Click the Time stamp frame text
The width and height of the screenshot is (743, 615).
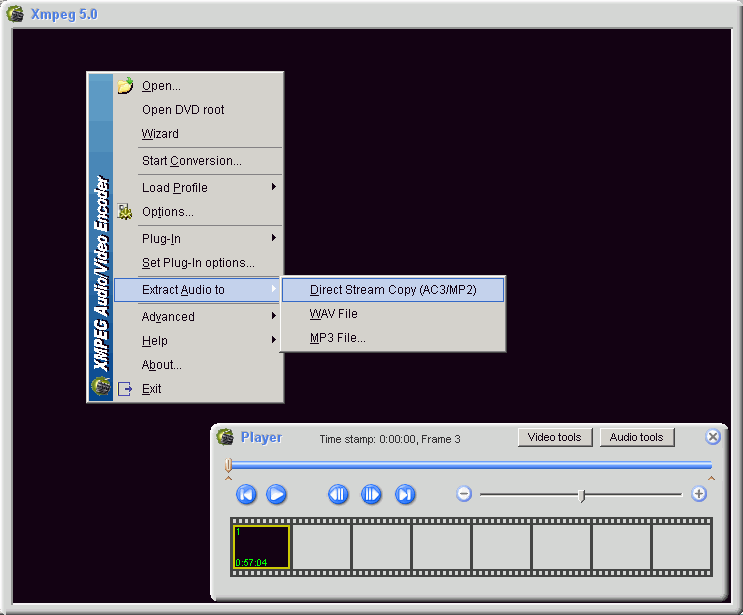coord(390,439)
